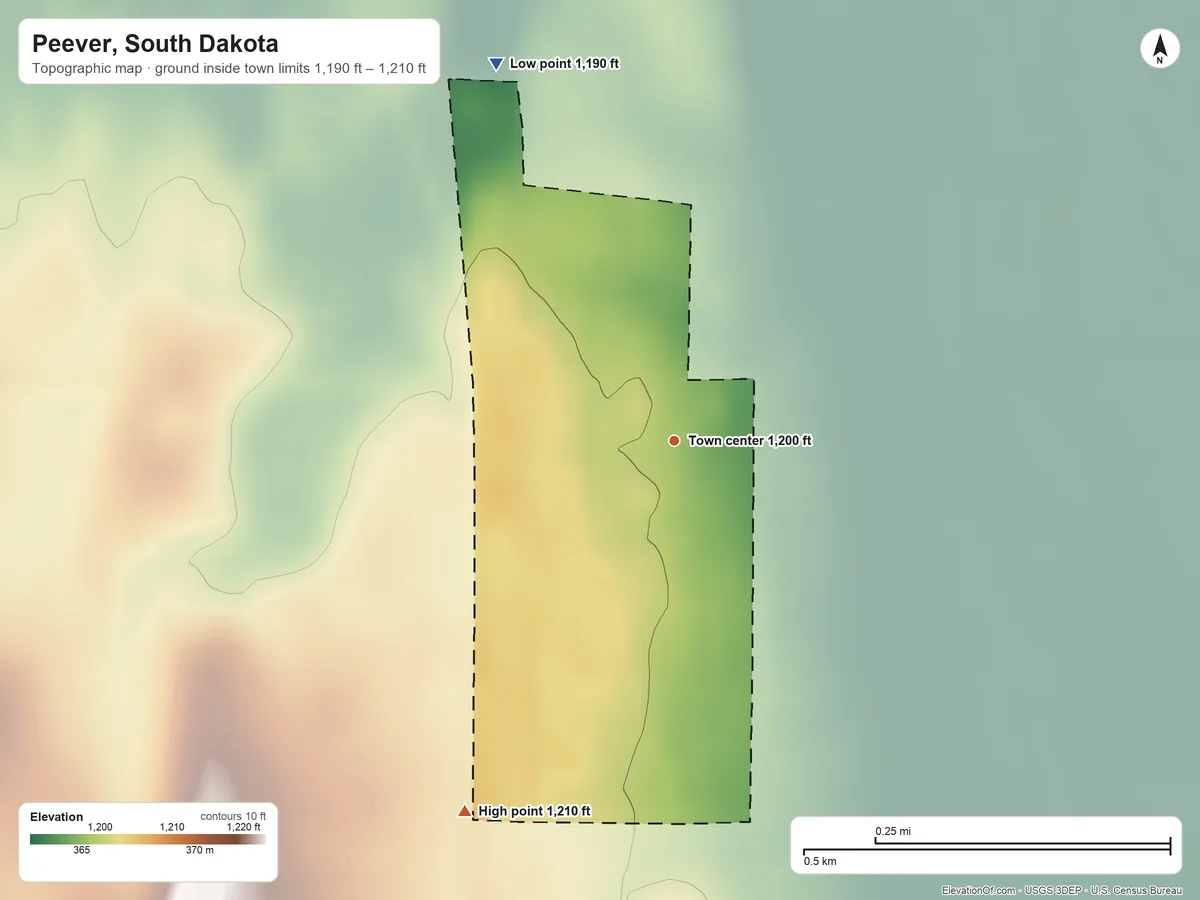Viewport: 1200px width, 900px height.
Task: Click the 'Peever, South Dakota' title
Action: click(x=155, y=44)
